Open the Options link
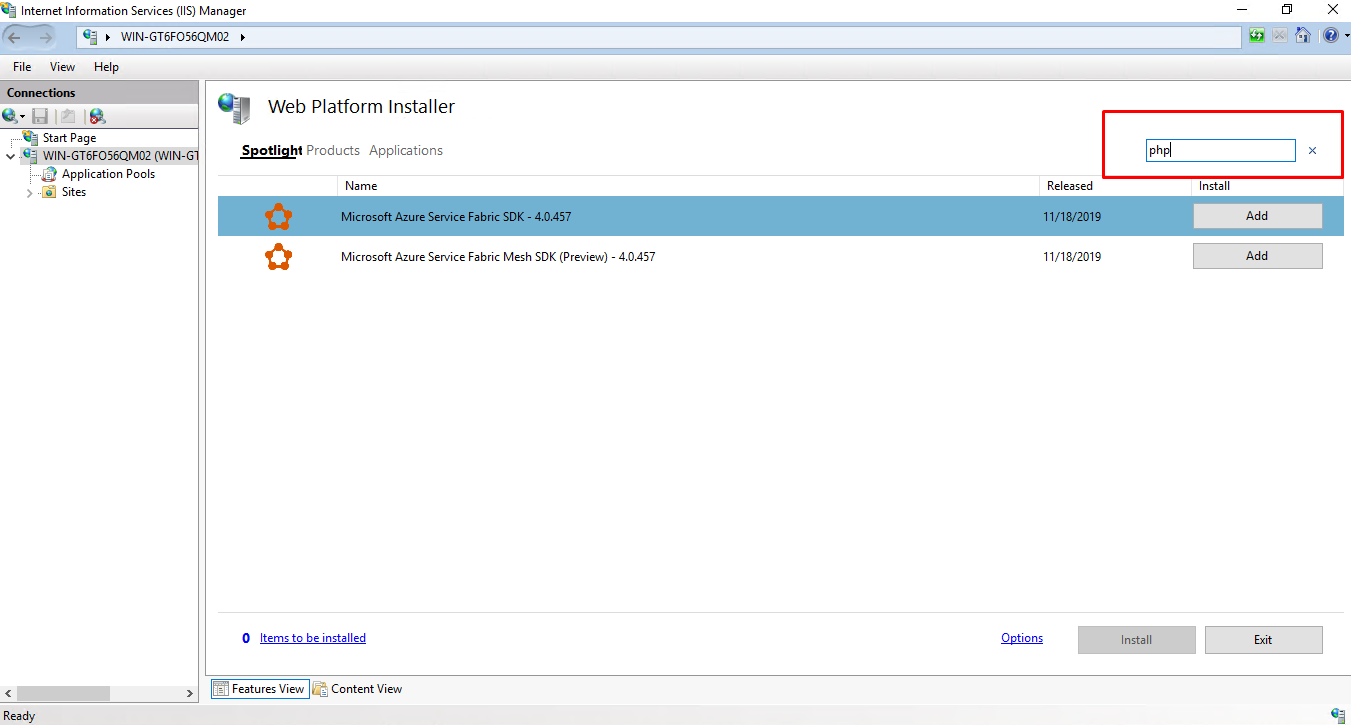 pos(1022,638)
